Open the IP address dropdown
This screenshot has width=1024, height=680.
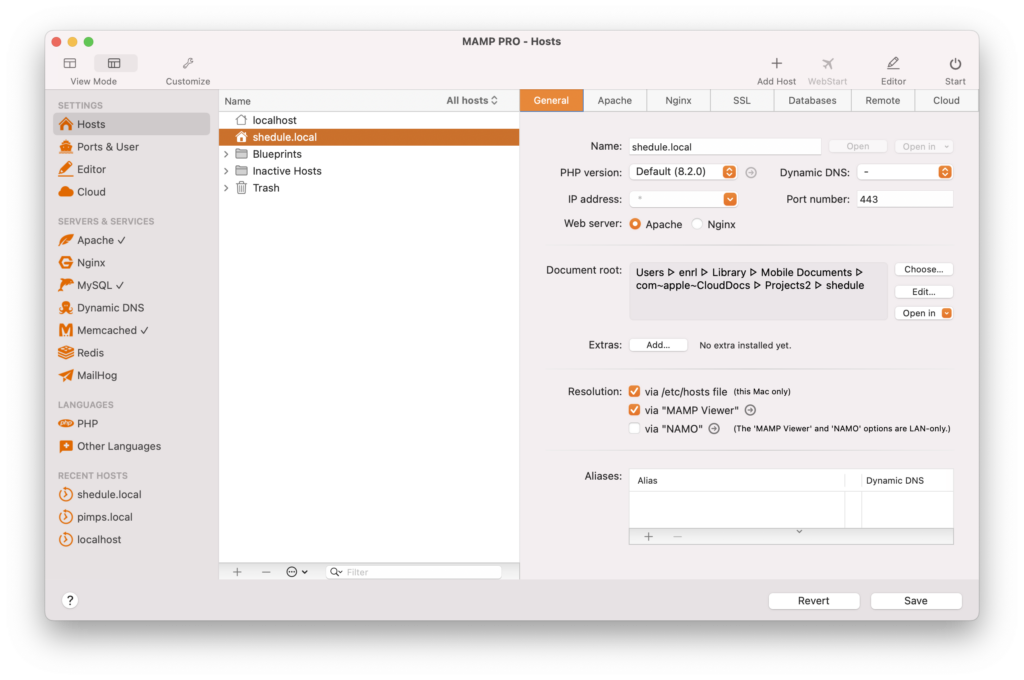pos(730,199)
